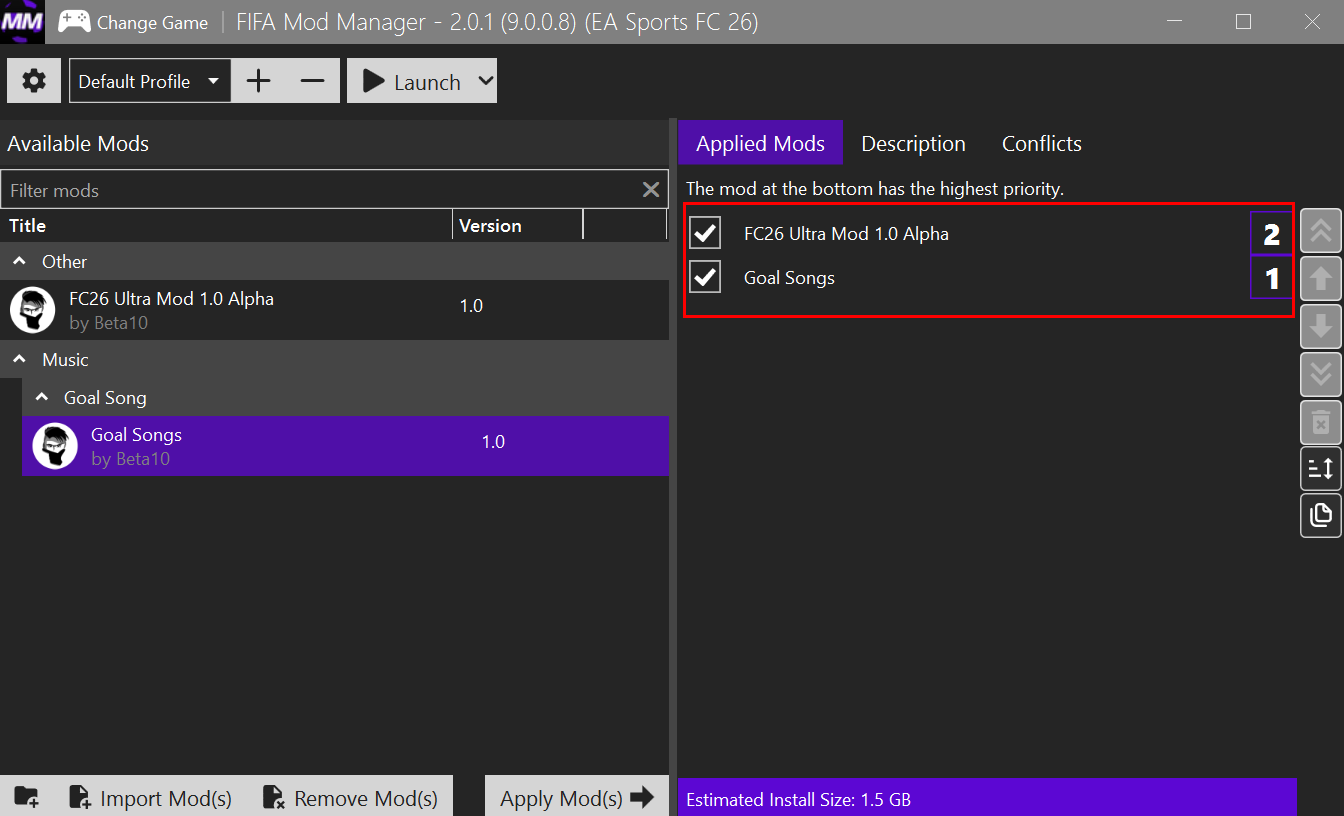1344x816 pixels.
Task: Move selected applied mod up one position
Action: coord(1320,279)
